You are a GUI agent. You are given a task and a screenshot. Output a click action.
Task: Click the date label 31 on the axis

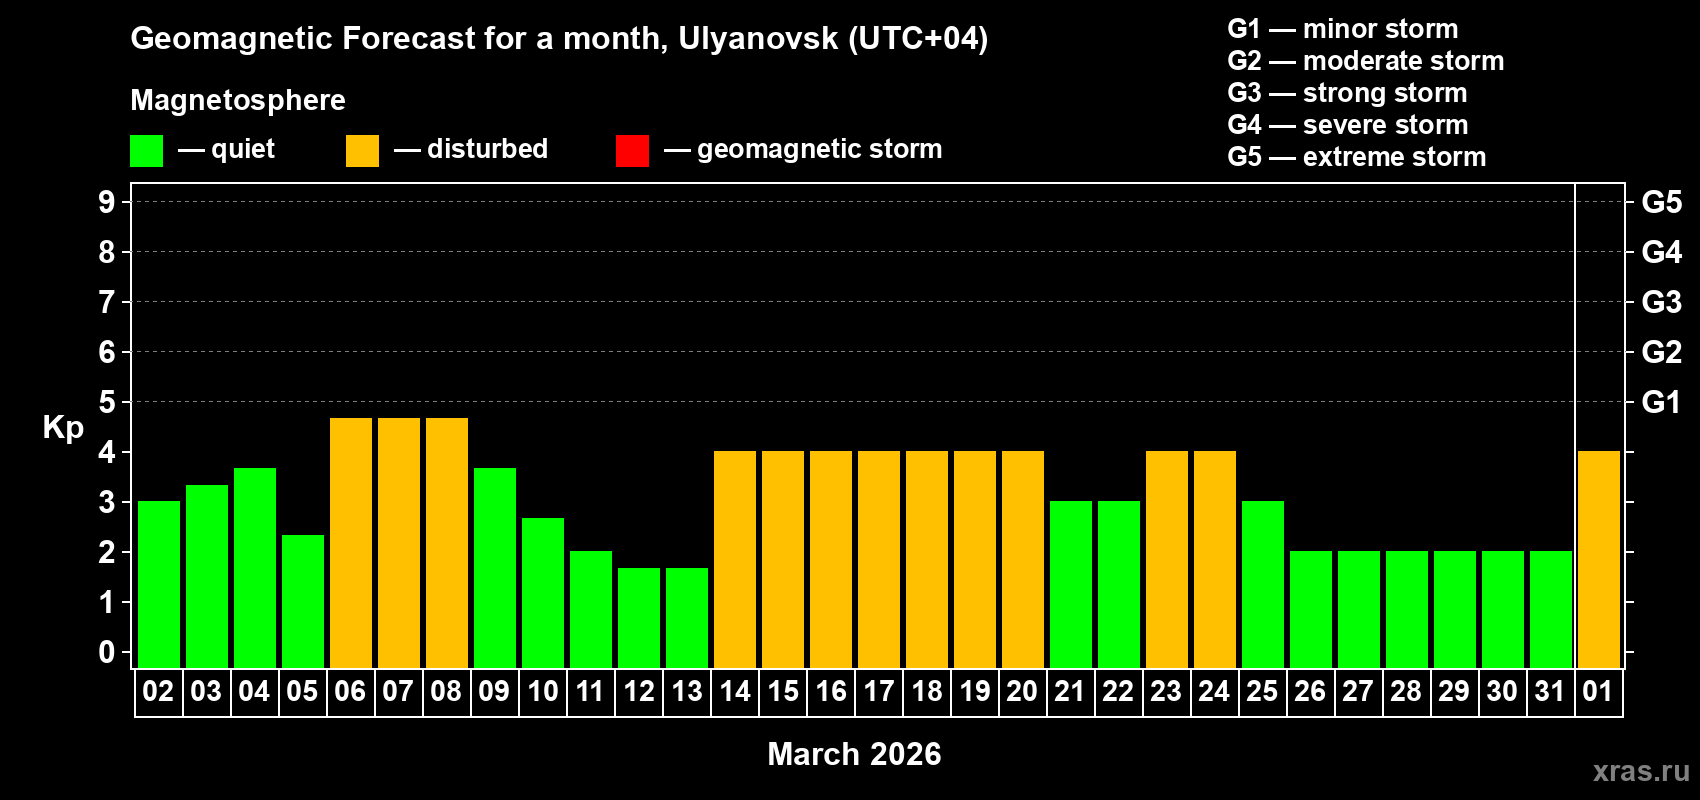pyautogui.click(x=1550, y=692)
